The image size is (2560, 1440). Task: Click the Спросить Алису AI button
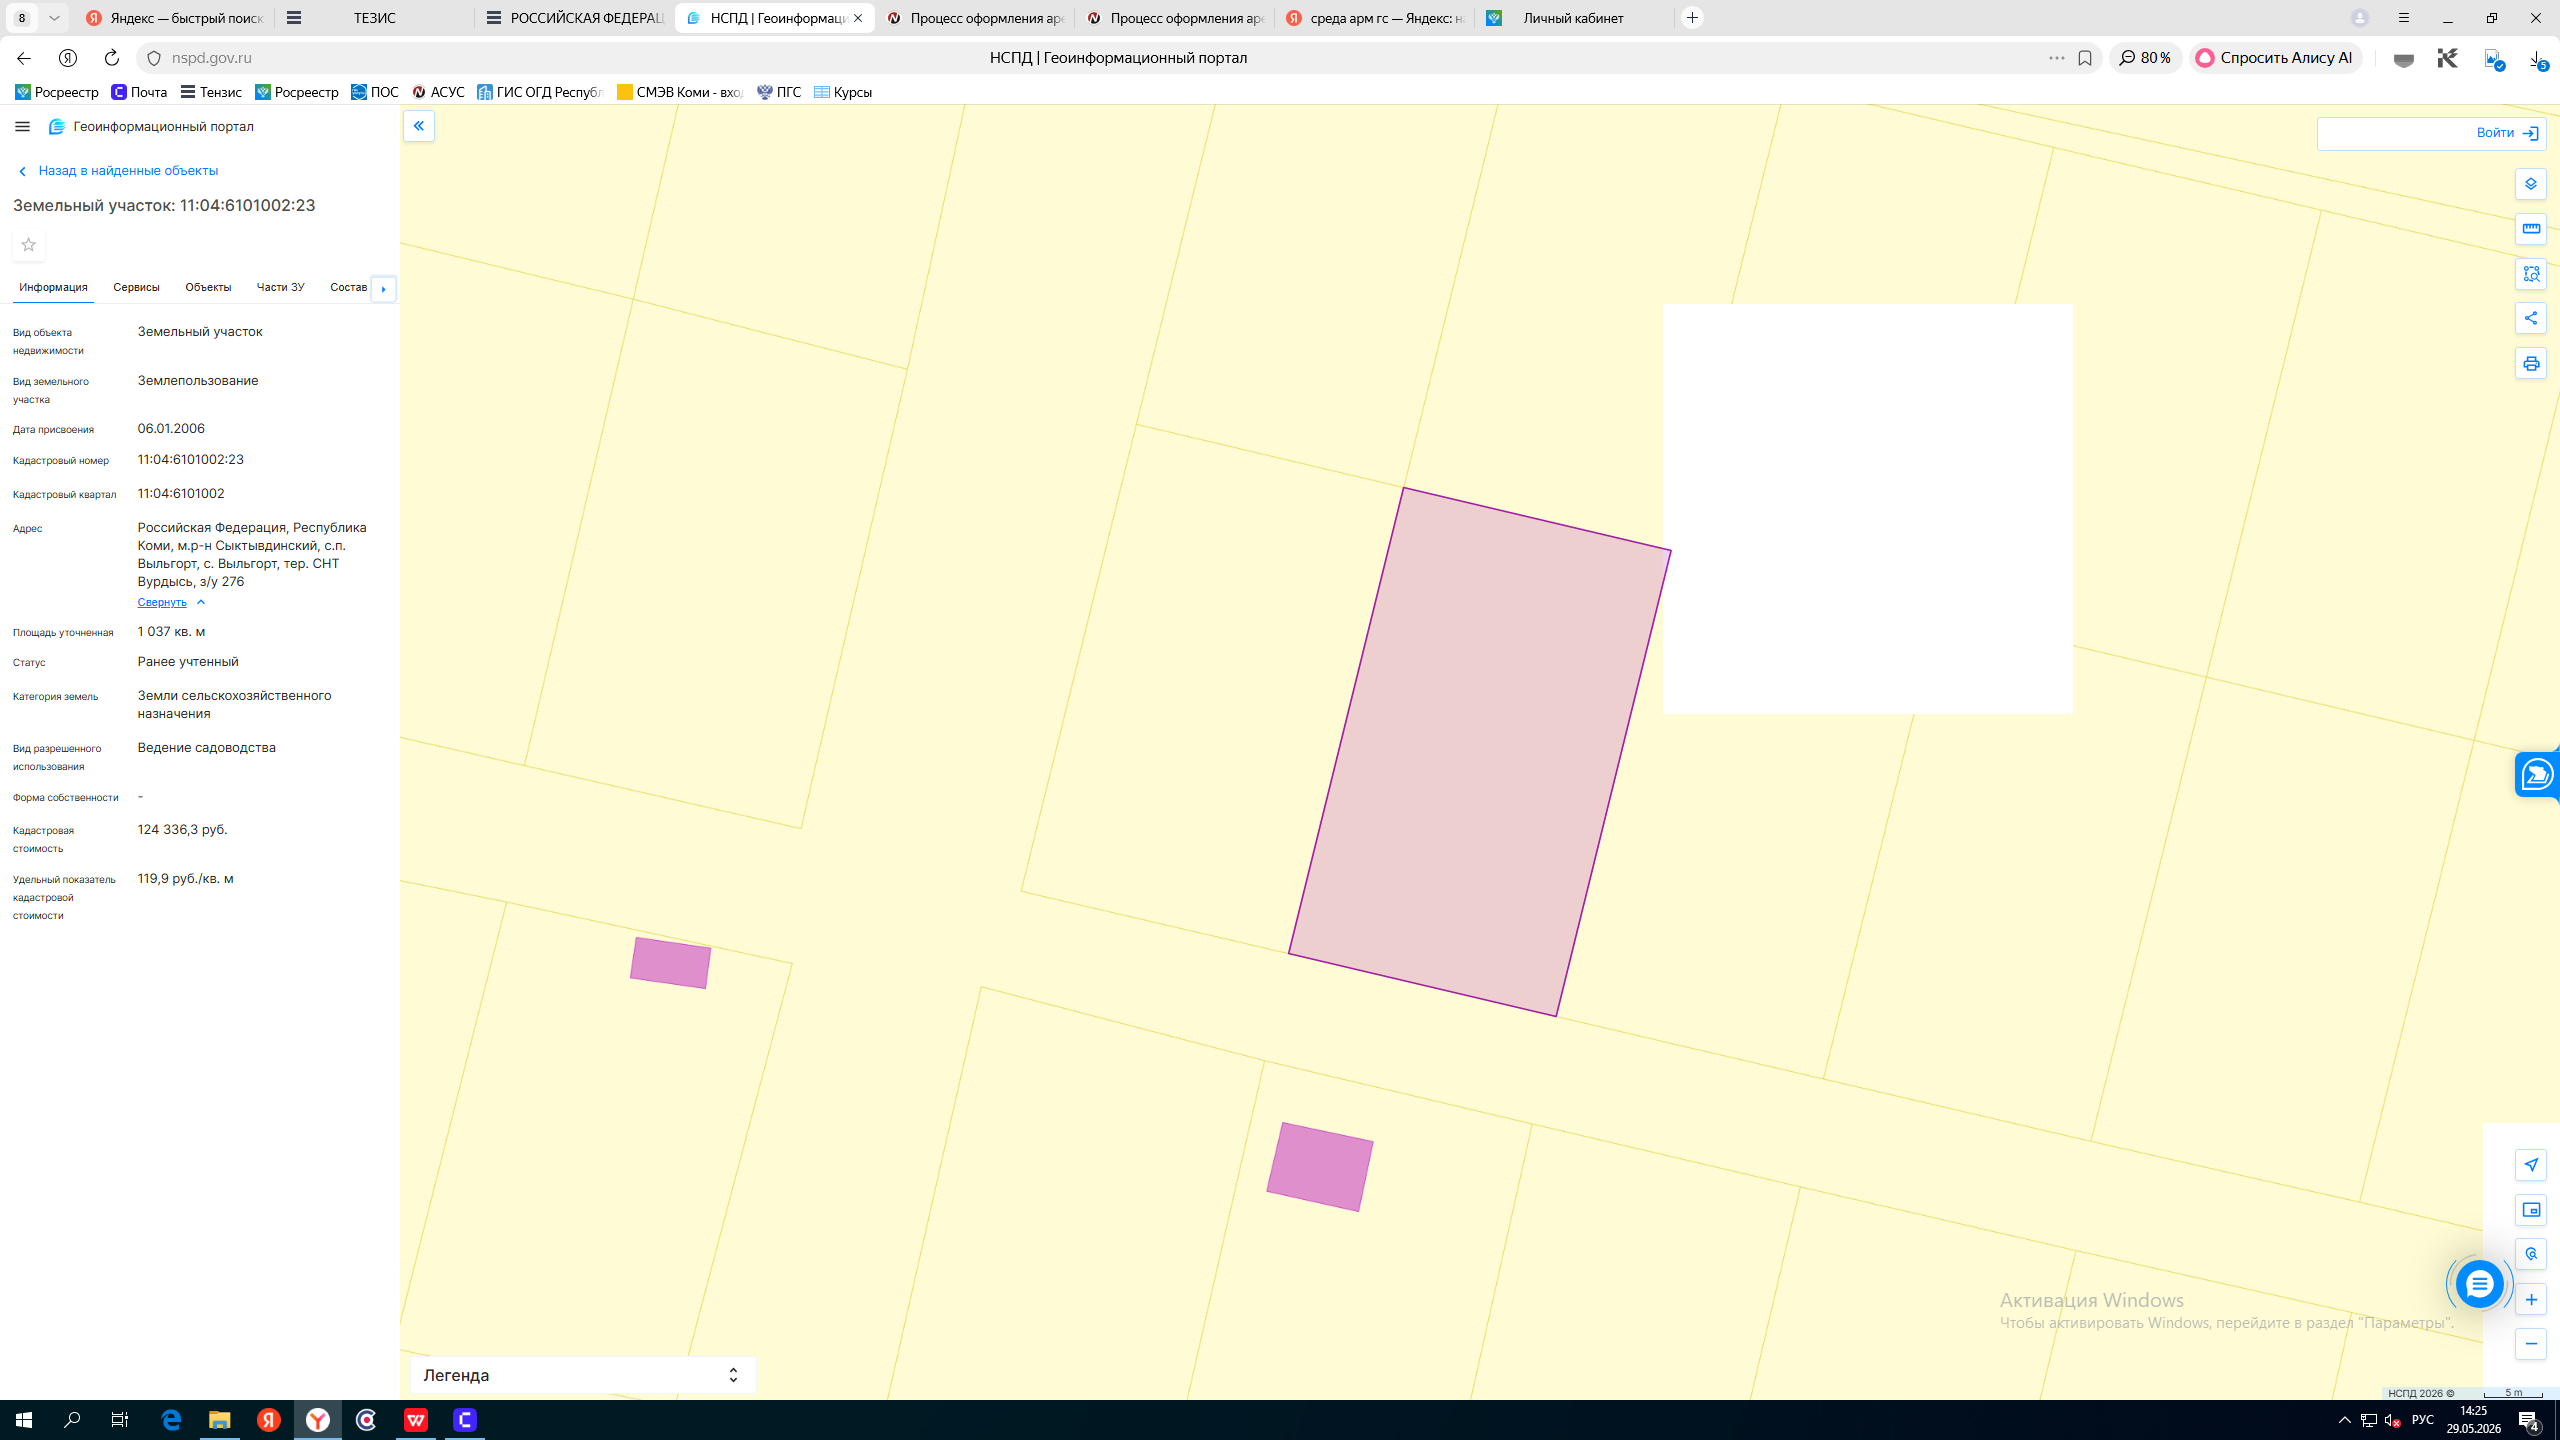coord(2276,58)
